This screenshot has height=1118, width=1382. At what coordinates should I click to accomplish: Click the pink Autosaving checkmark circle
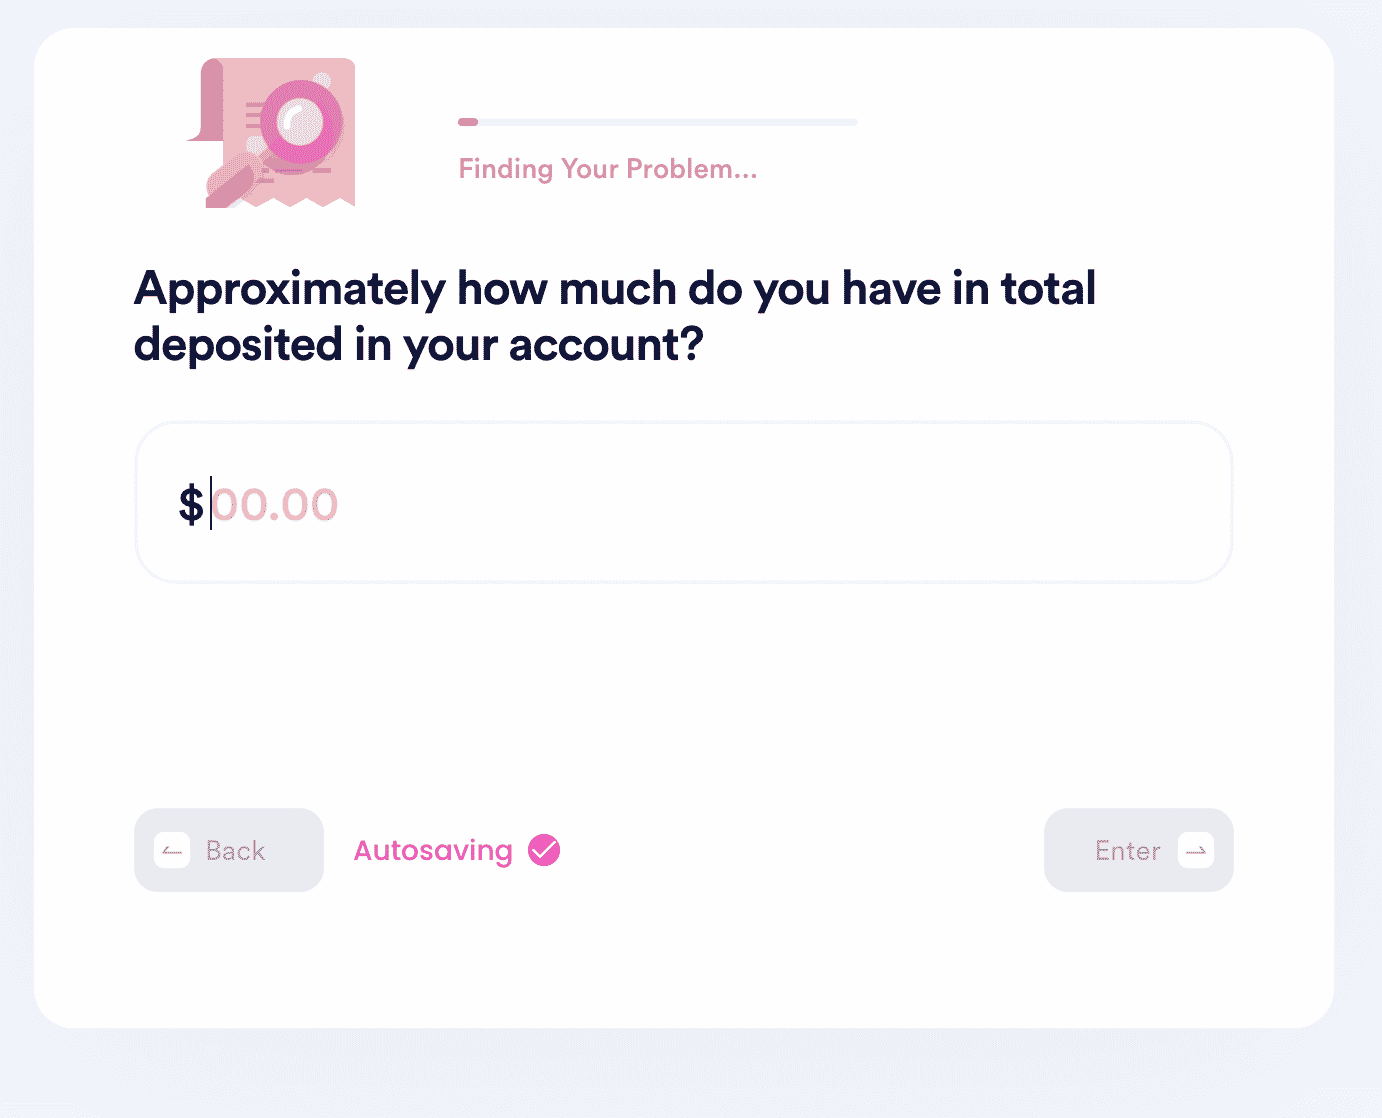(x=544, y=850)
